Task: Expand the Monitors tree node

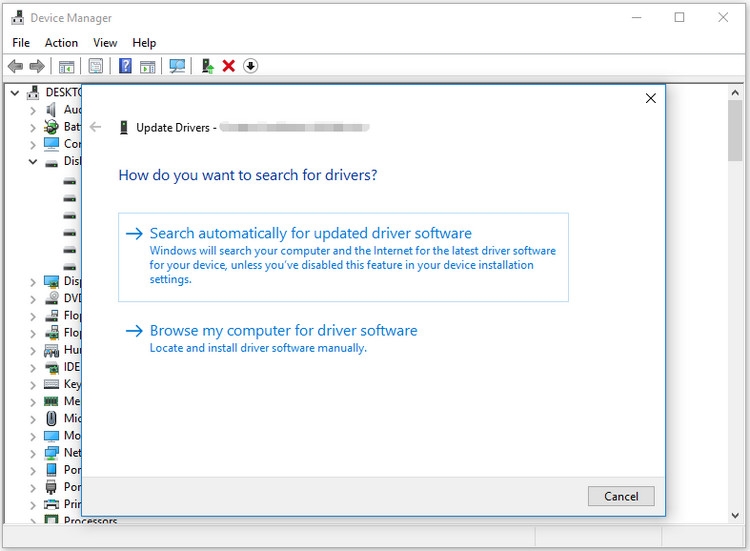Action: coord(33,437)
